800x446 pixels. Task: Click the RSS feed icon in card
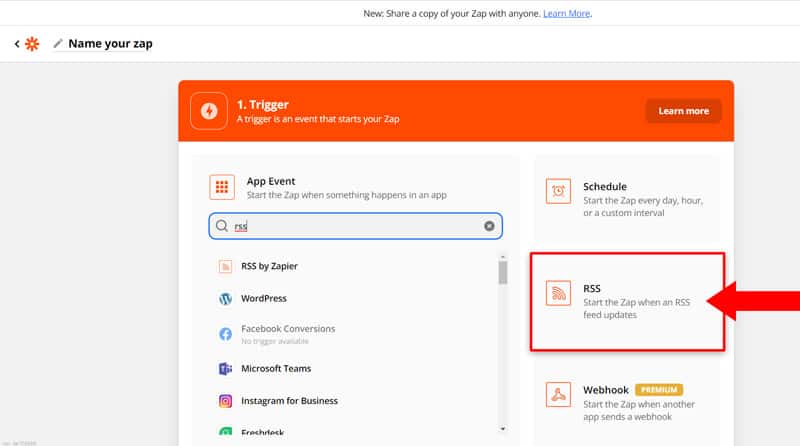[558, 293]
